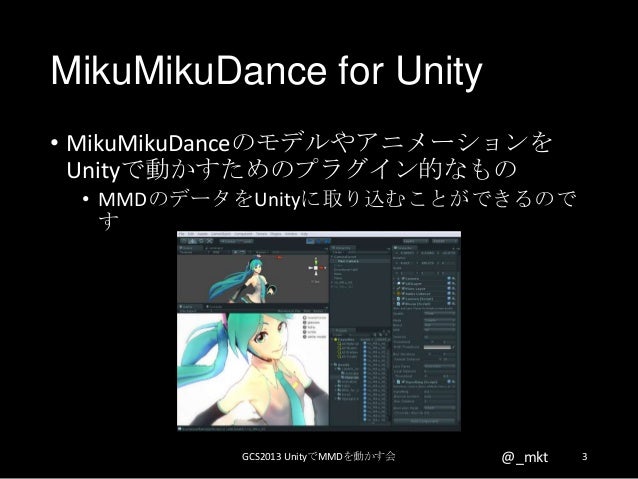The height and width of the screenshot is (479, 638).
Task: Open the Edit menu in Unity
Action: pyautogui.click(x=190, y=234)
